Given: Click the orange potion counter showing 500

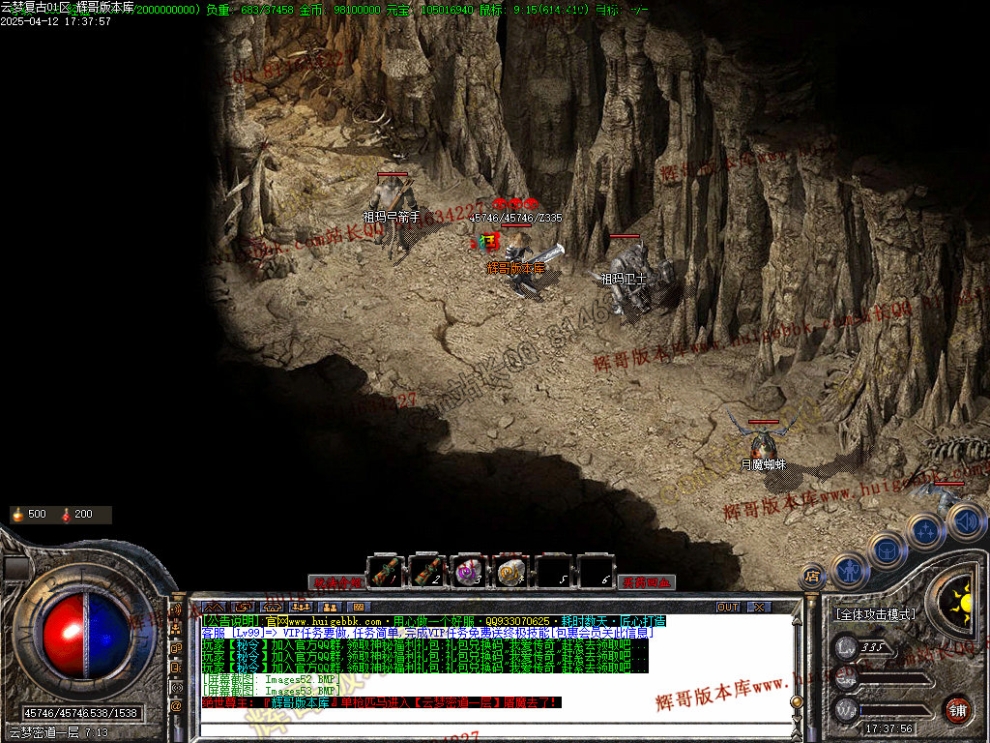Looking at the screenshot, I should click(30, 514).
